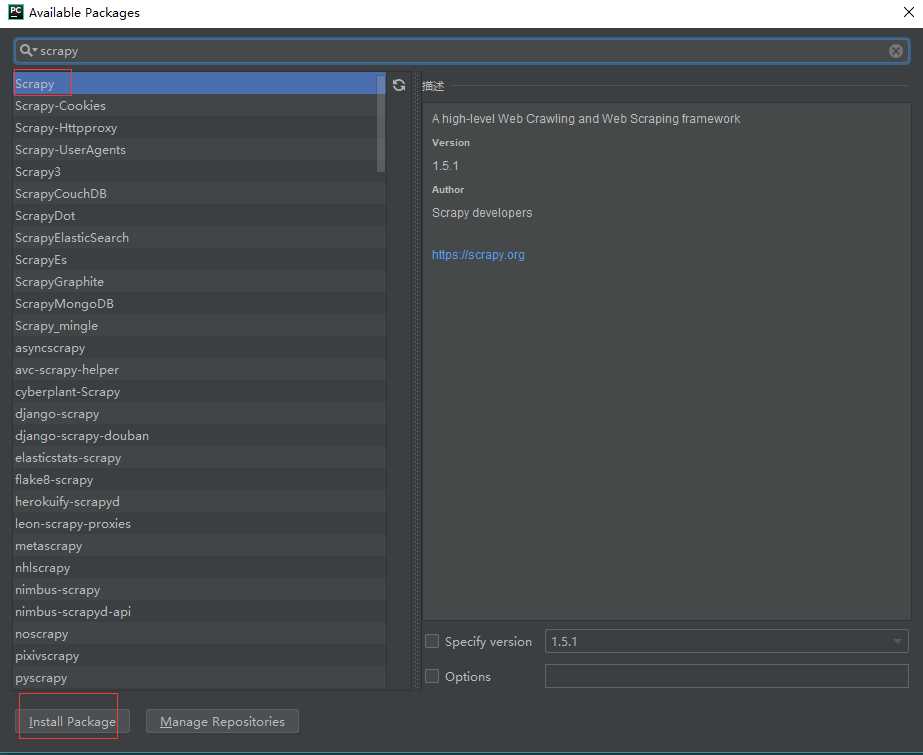Select leon-scrapy-proxies package
923x755 pixels.
[x=199, y=524]
